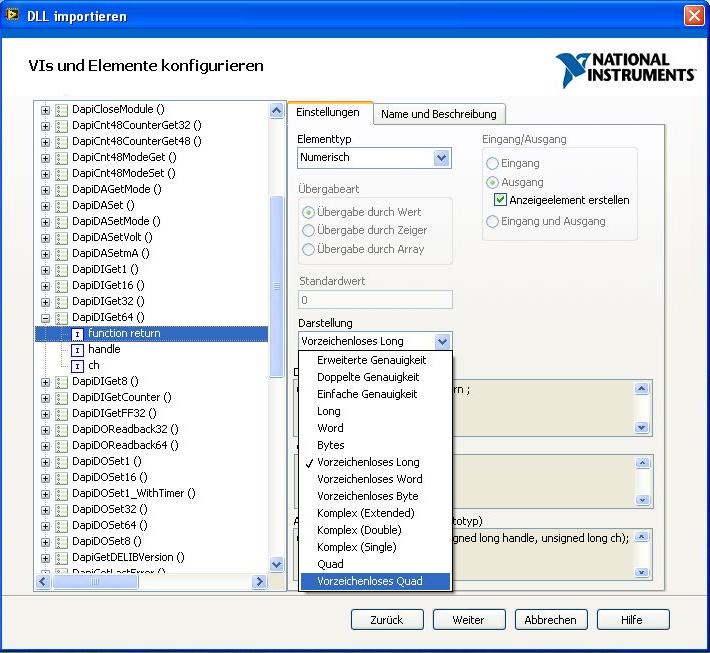Select Doppelte Genauigkeit in the dropdown list
The image size is (710, 653).
point(368,377)
